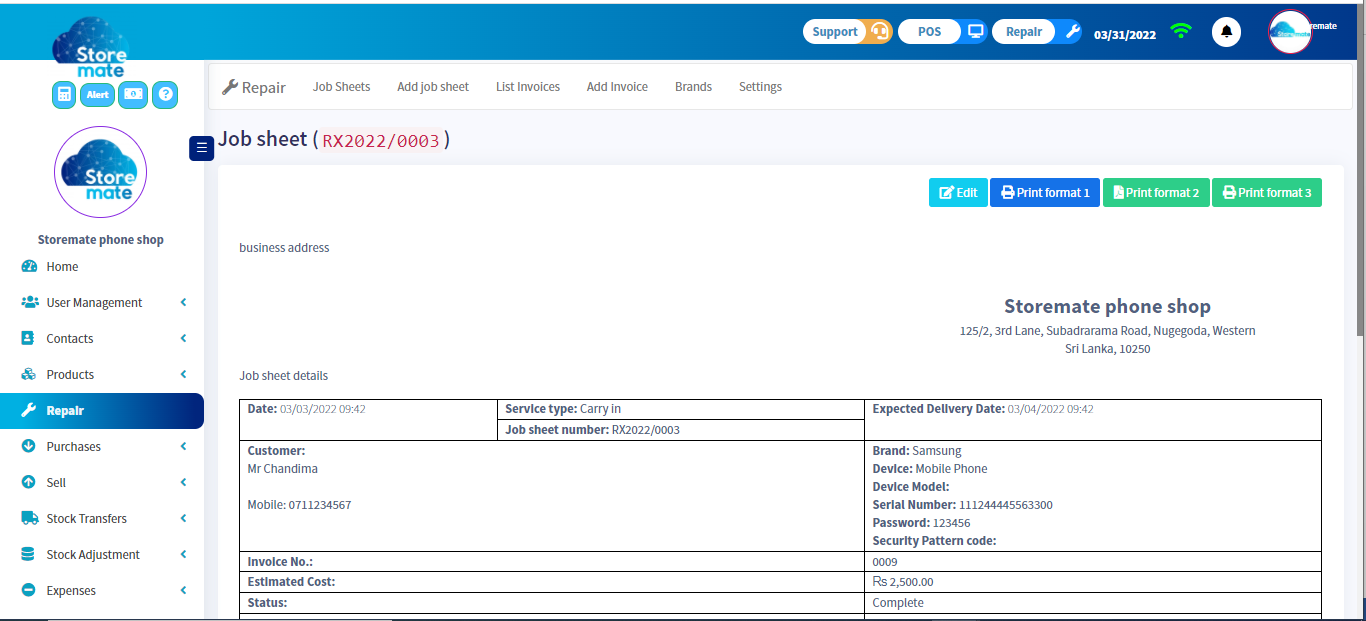
Task: Click the Products cubes icon
Action: point(28,374)
